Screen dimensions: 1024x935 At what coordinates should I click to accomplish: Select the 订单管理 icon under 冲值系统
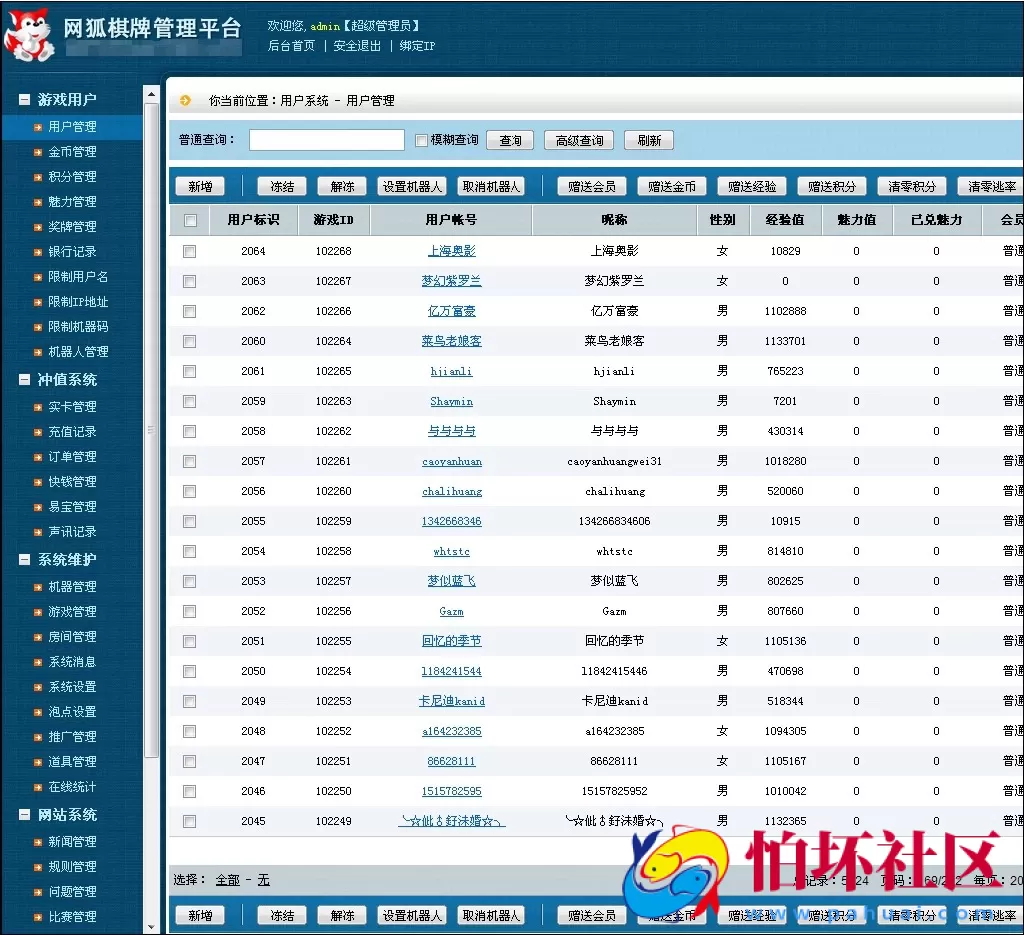38,457
